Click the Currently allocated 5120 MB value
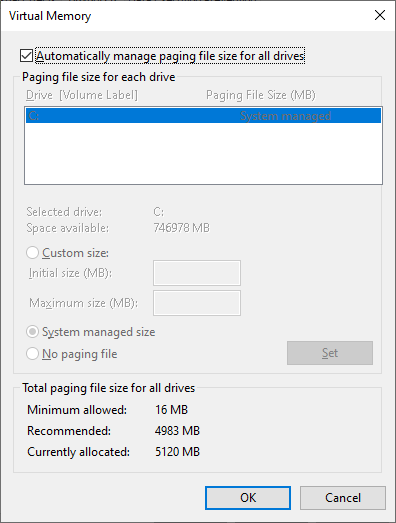The width and height of the screenshot is (396, 523). [177, 452]
